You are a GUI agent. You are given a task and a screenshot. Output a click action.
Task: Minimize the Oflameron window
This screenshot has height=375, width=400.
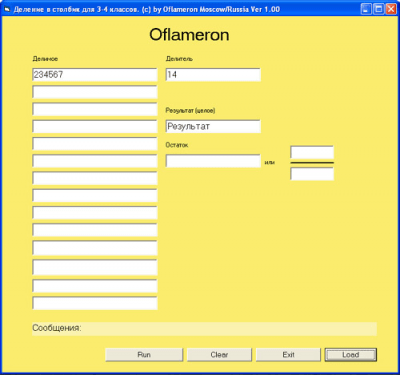366,9
